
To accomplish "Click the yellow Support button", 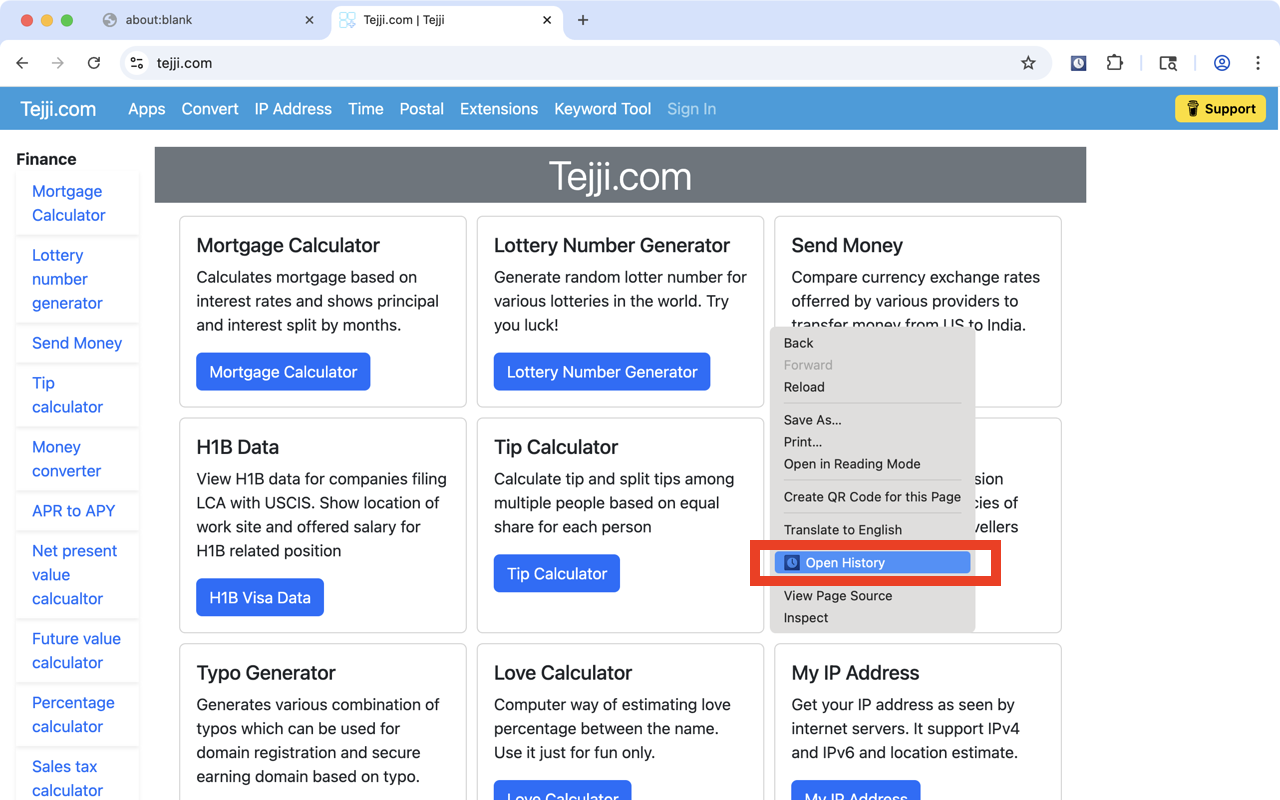I will (x=1220, y=109).
